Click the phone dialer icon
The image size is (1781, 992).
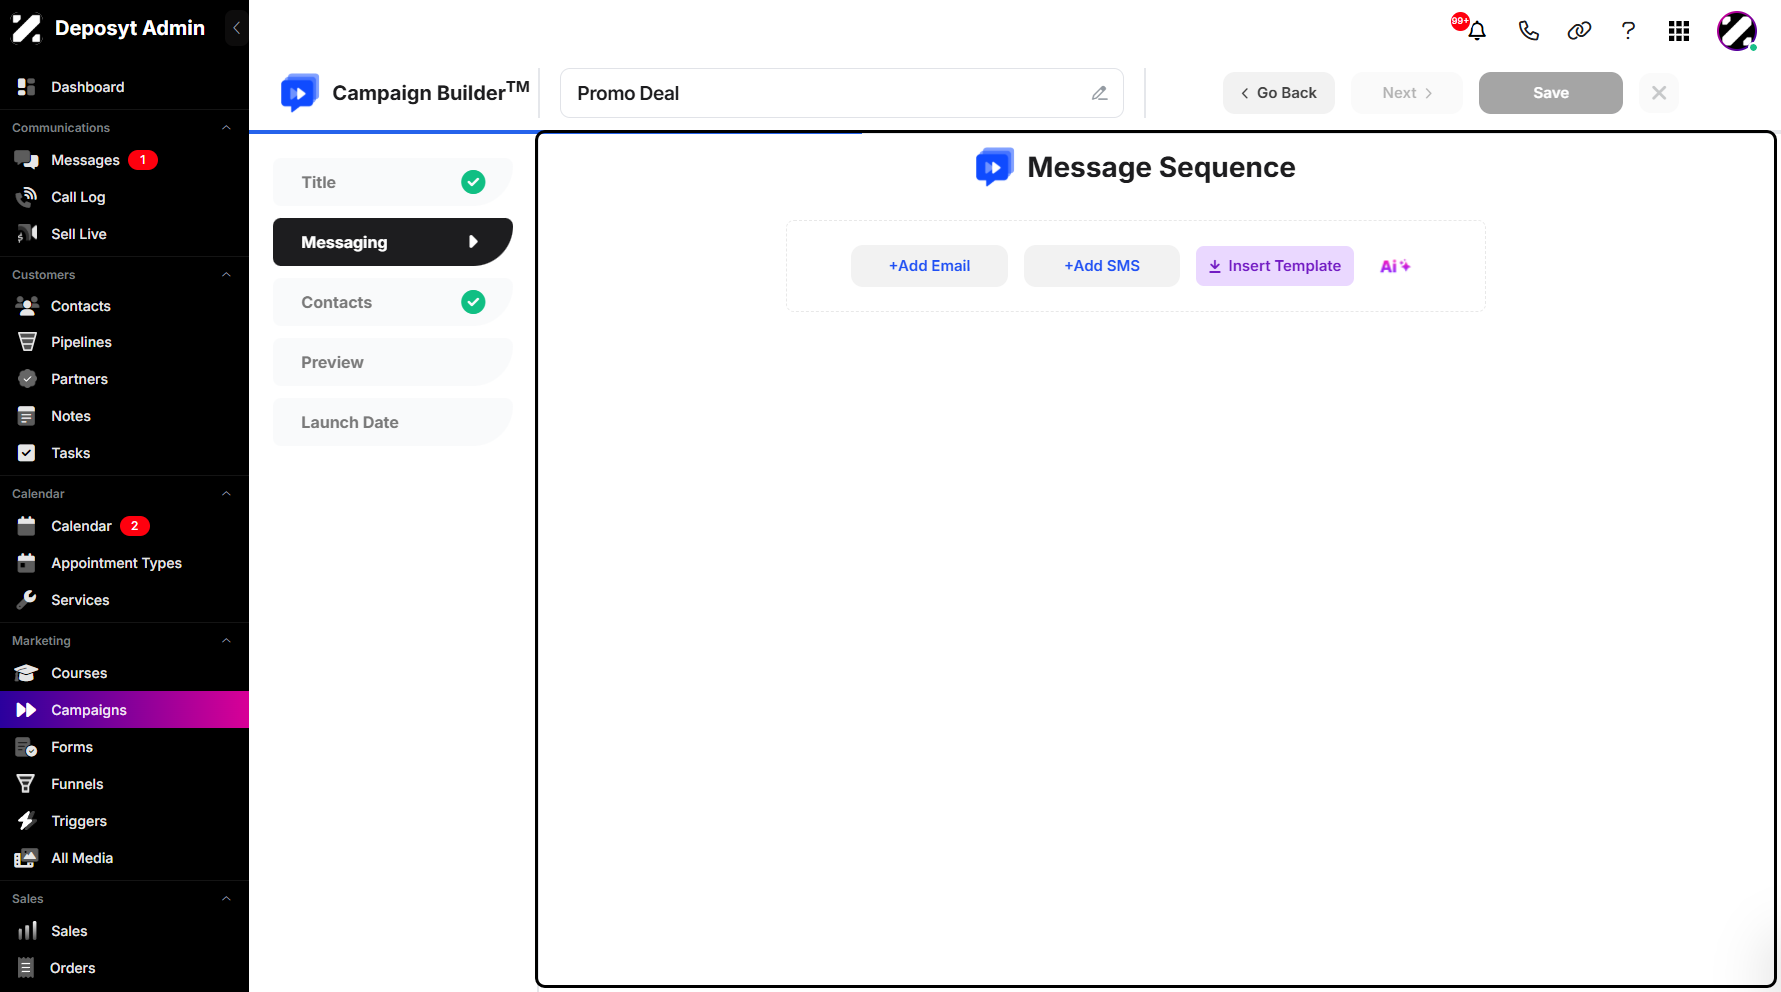click(x=1528, y=31)
